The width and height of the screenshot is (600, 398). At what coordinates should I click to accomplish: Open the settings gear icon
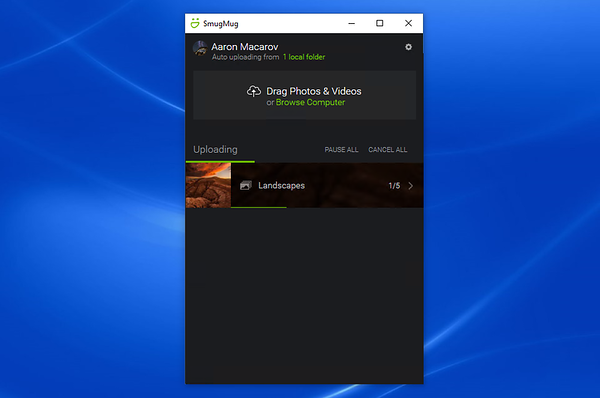(408, 47)
